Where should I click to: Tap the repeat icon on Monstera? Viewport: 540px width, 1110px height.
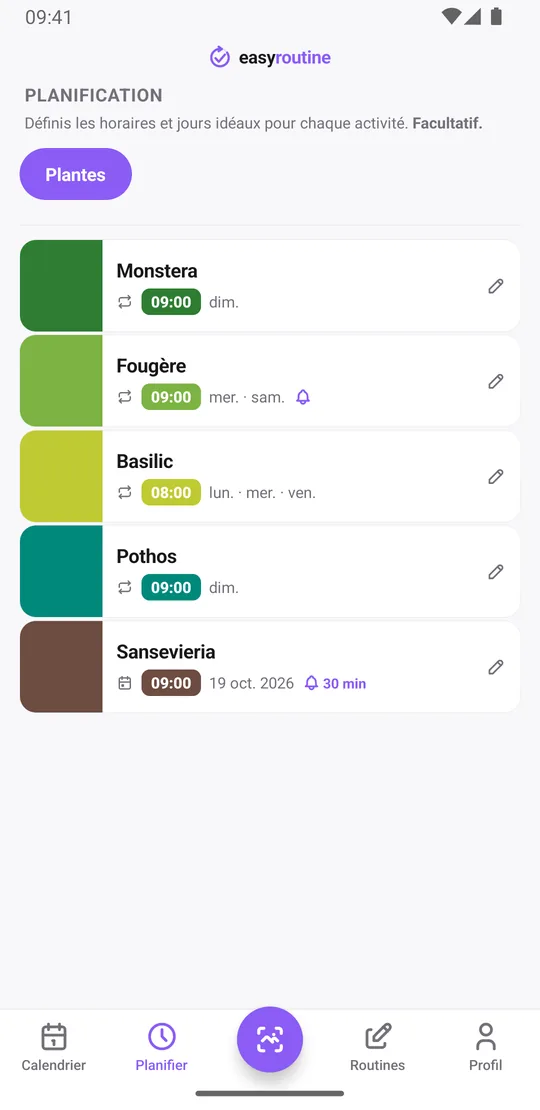click(x=125, y=302)
